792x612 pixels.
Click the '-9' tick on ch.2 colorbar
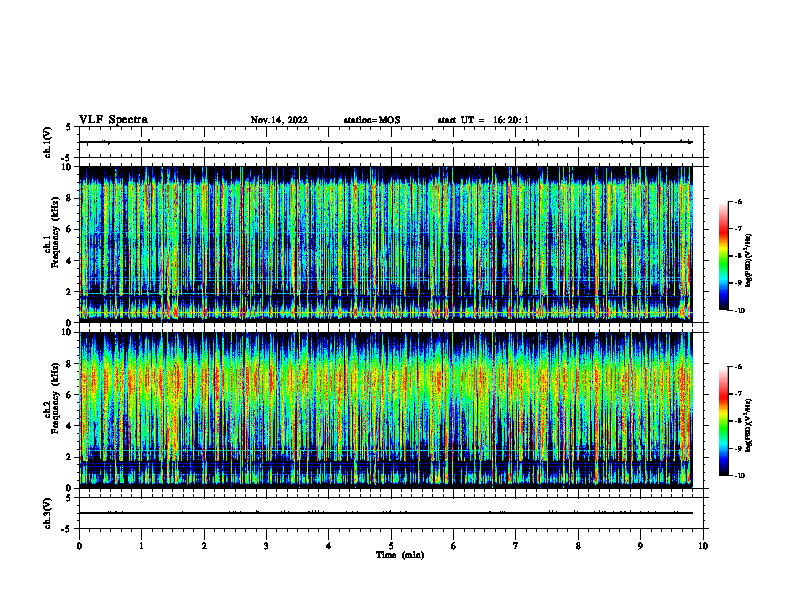pos(739,448)
